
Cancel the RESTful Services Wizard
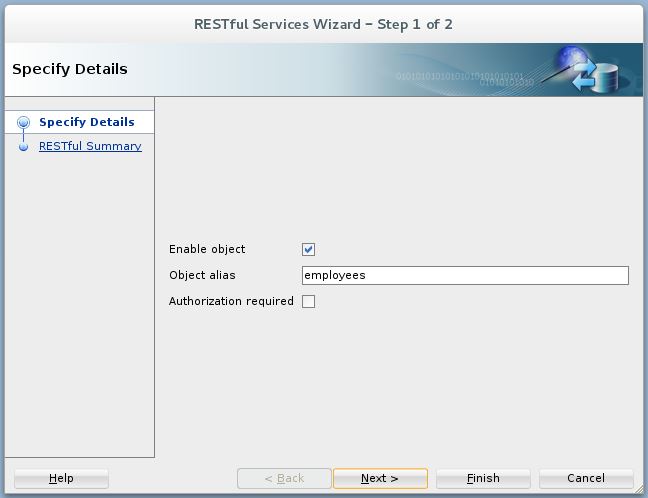(586, 479)
